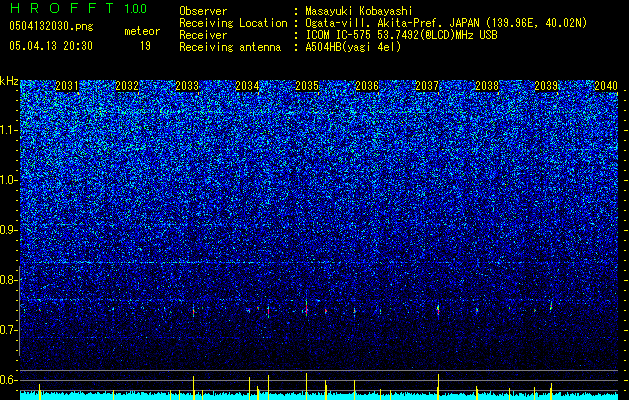Click the 2034 time marker
The width and height of the screenshot is (629, 400).
tap(247, 86)
